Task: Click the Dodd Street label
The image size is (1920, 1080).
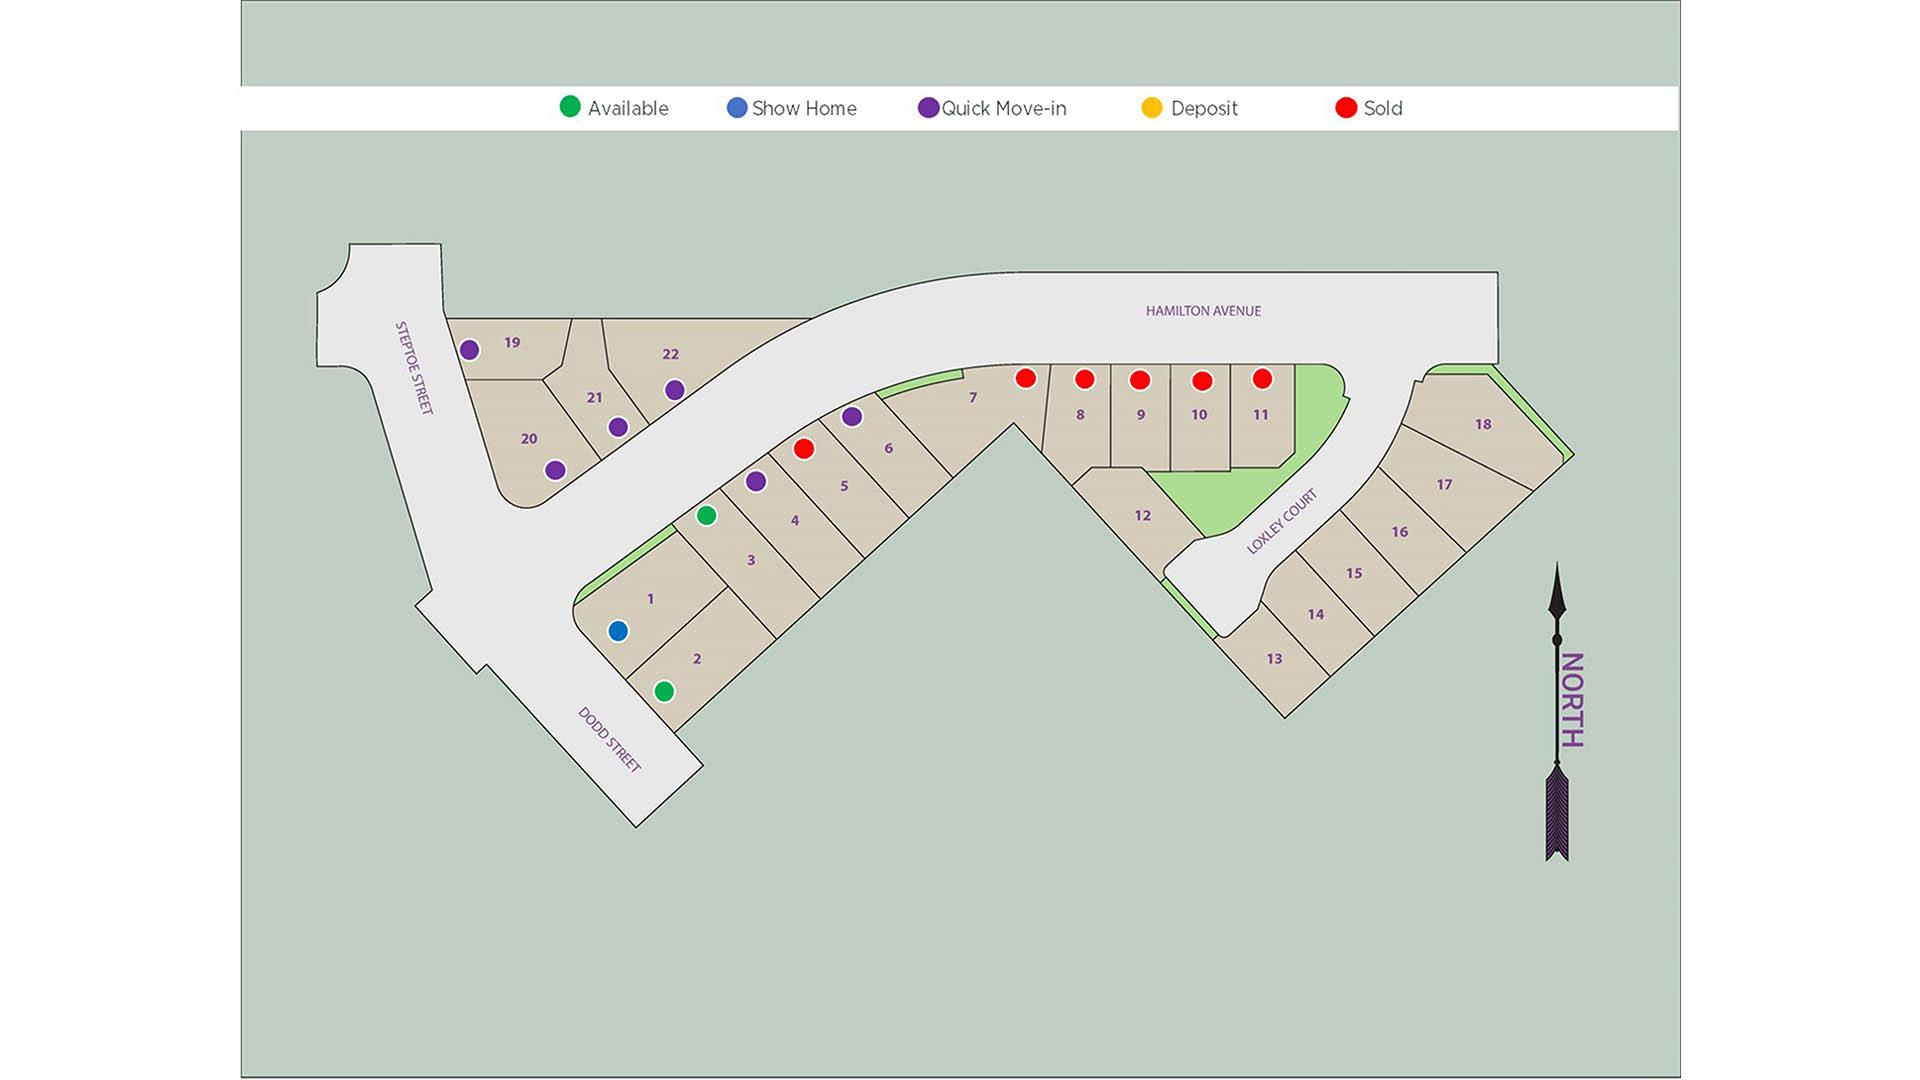Action: [x=609, y=740]
